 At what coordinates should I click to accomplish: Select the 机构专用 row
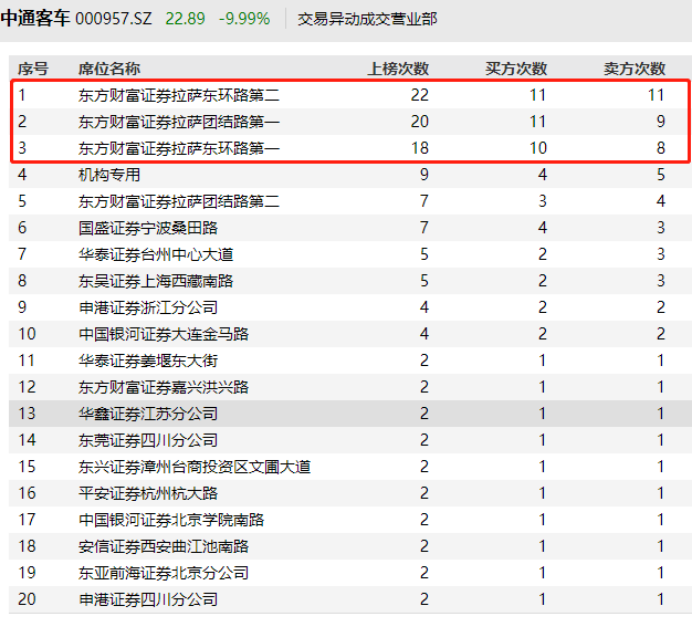(350, 175)
